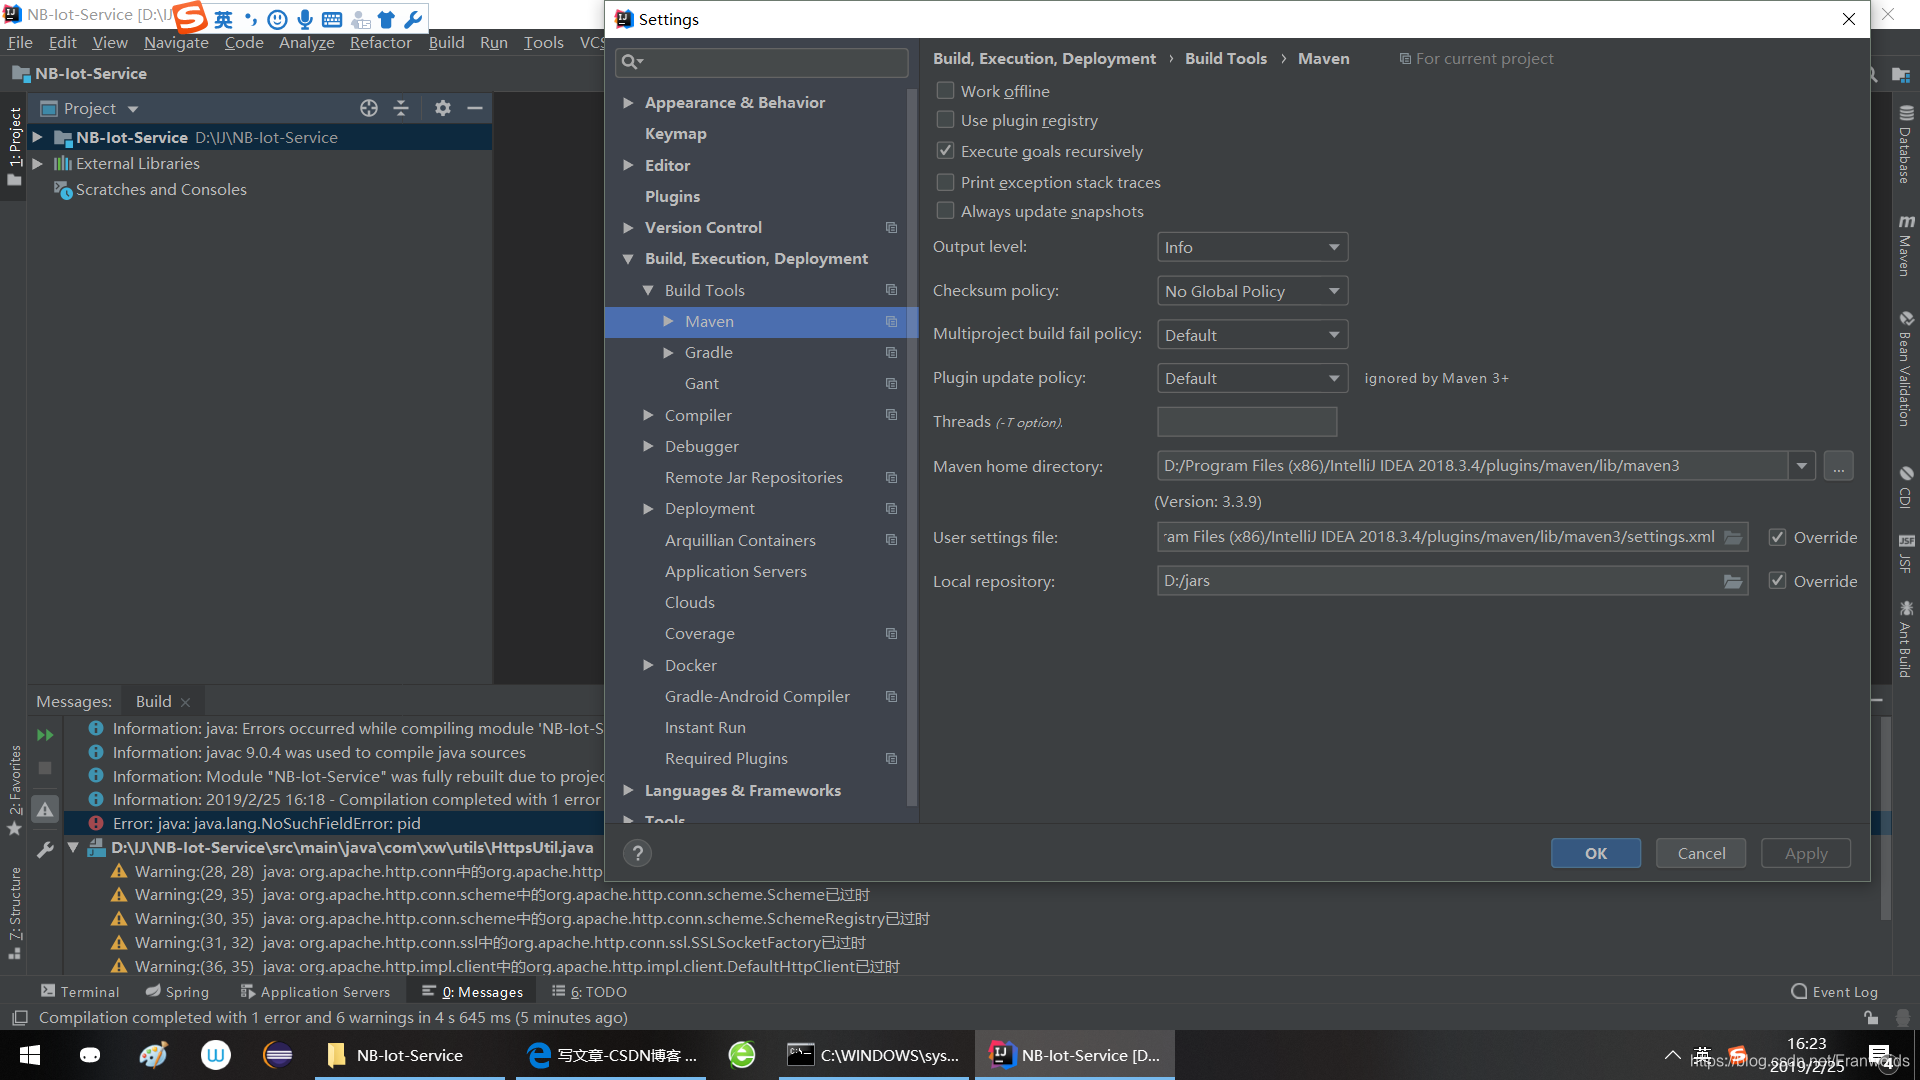Viewport: 1920px width, 1080px height.
Task: Open the Maven home directory dropdown arrow
Action: click(x=1801, y=466)
